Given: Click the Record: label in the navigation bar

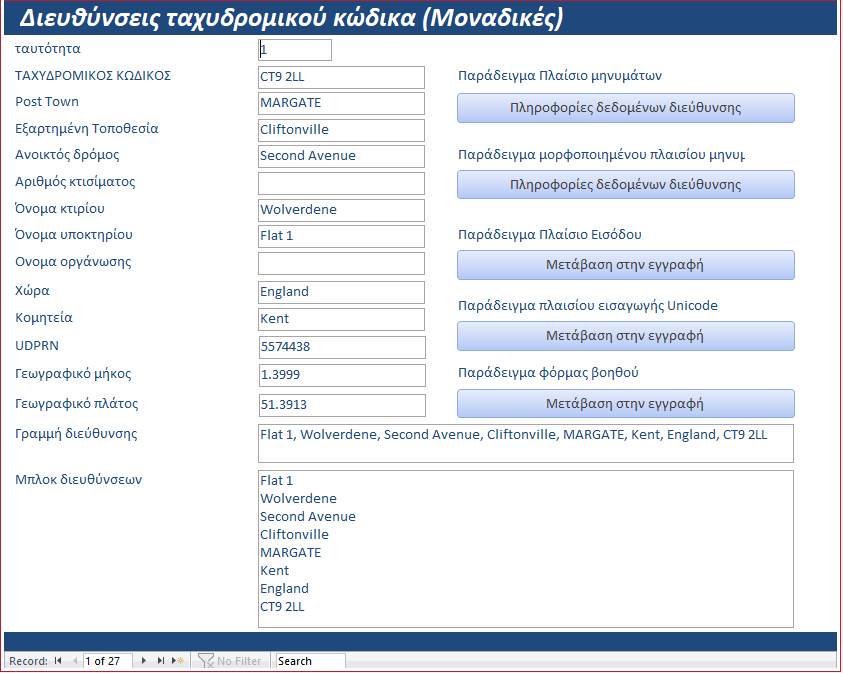Looking at the screenshot, I should pyautogui.click(x=28, y=661).
